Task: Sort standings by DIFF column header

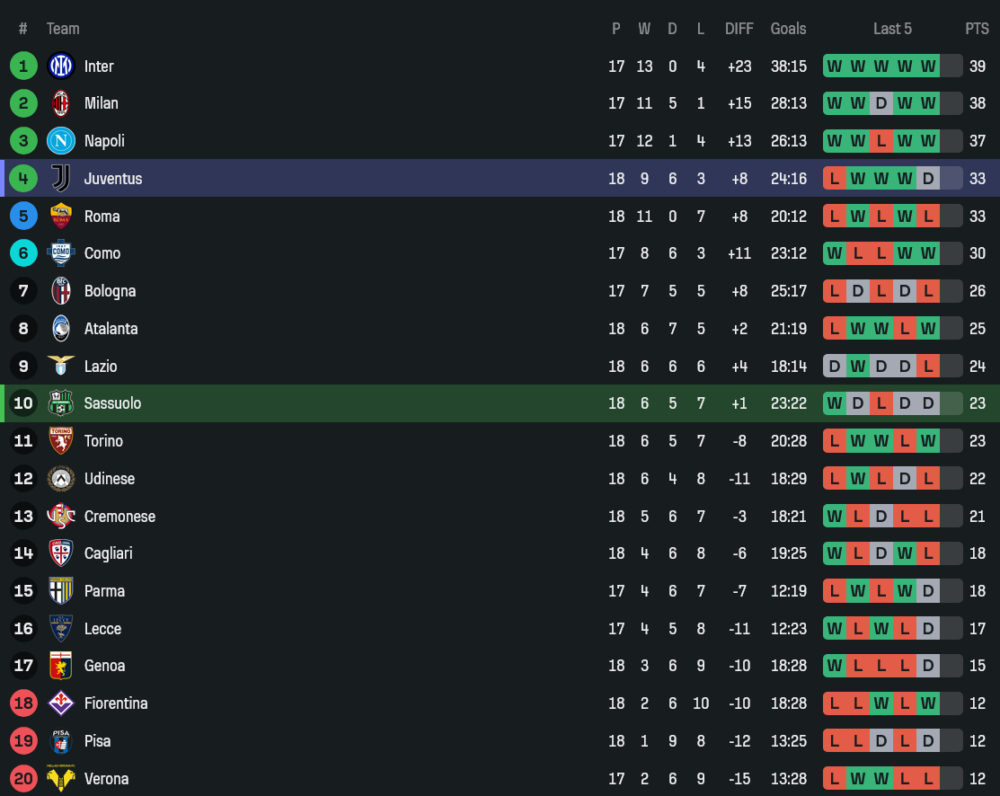Action: [739, 29]
